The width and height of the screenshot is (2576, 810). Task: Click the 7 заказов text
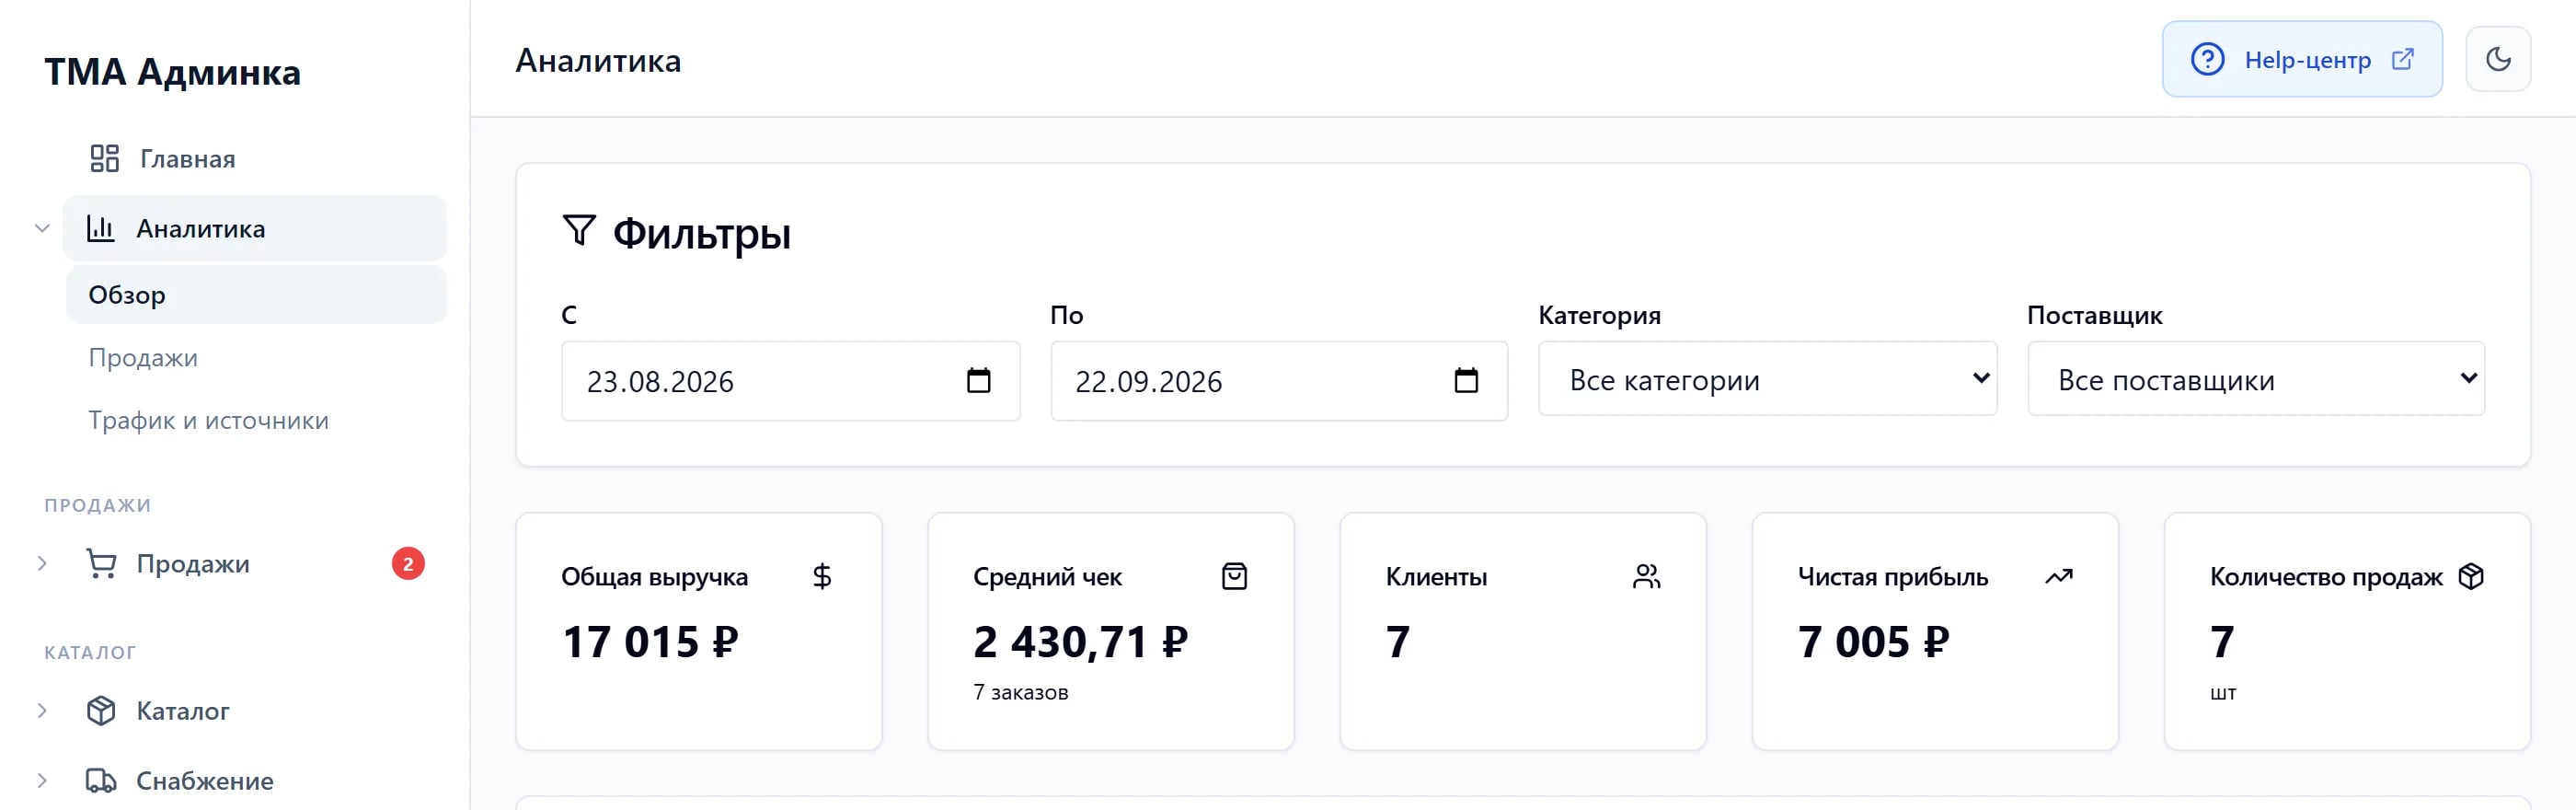tap(1021, 692)
